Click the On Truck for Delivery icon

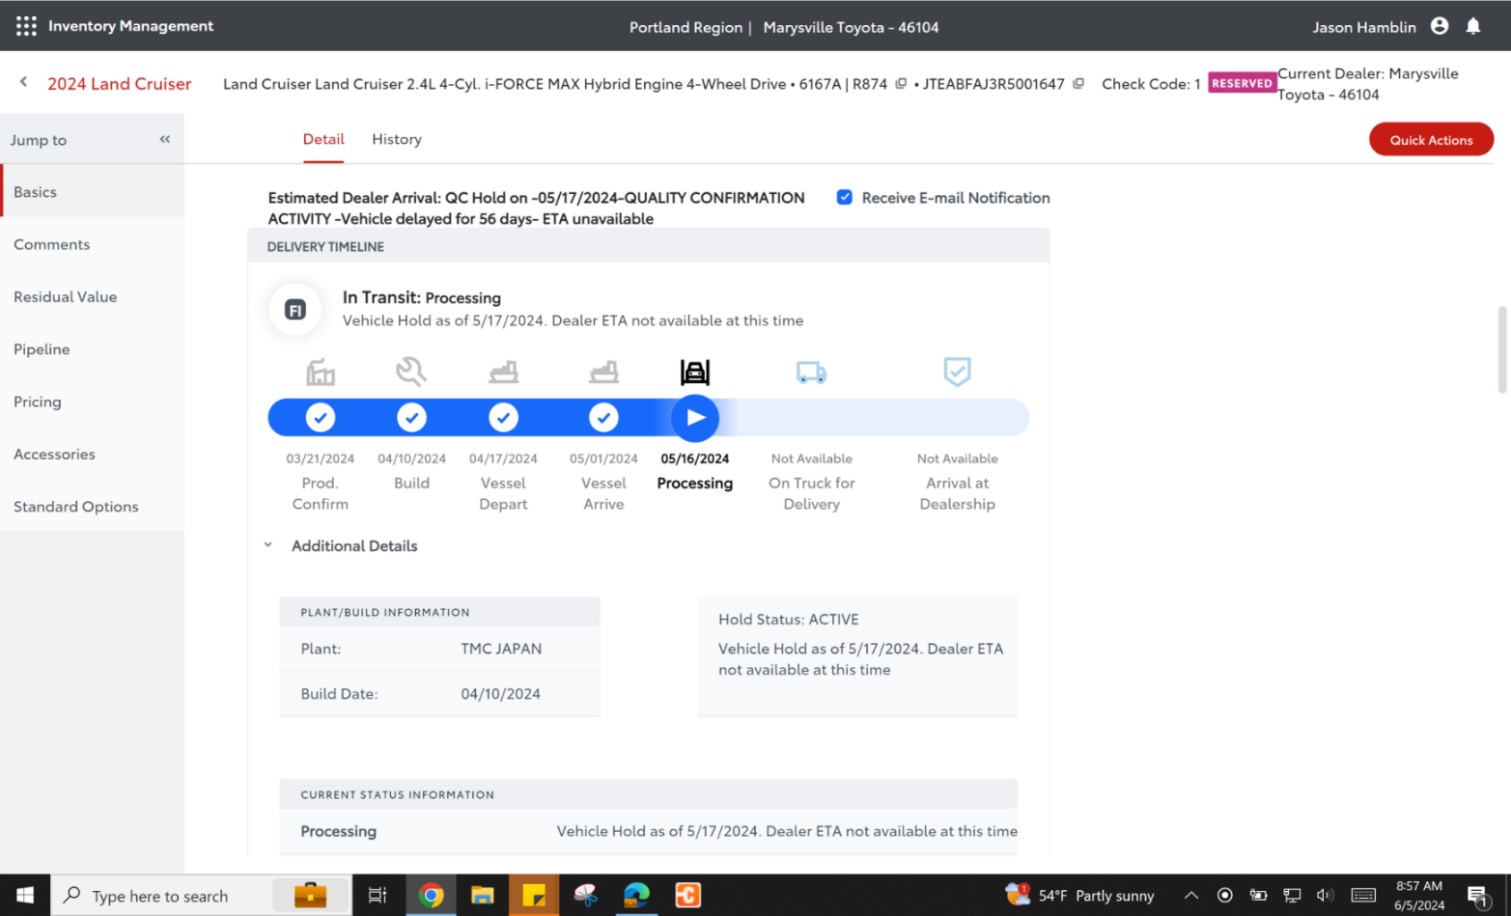(x=811, y=373)
